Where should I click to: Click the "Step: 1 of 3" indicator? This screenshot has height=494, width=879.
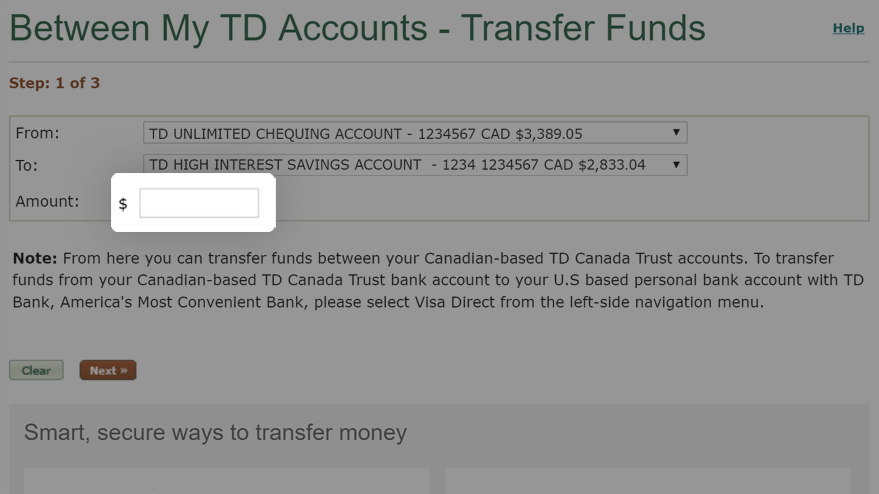[54, 83]
